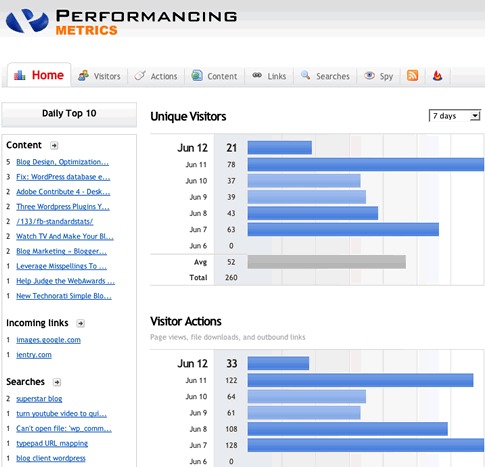Expand the Searches section arrow
This screenshot has height=467, width=485.
click(x=57, y=382)
